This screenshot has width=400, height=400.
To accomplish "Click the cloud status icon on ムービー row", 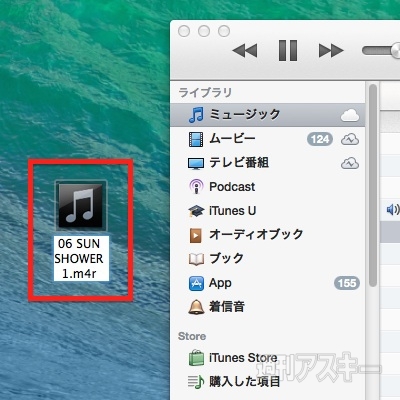I will [x=350, y=139].
